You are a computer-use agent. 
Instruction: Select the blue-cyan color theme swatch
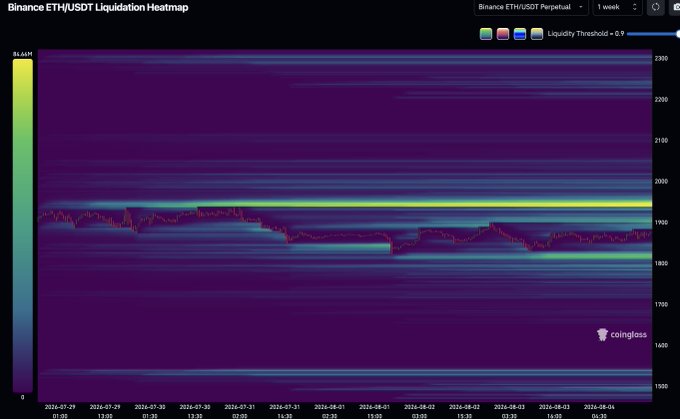520,34
